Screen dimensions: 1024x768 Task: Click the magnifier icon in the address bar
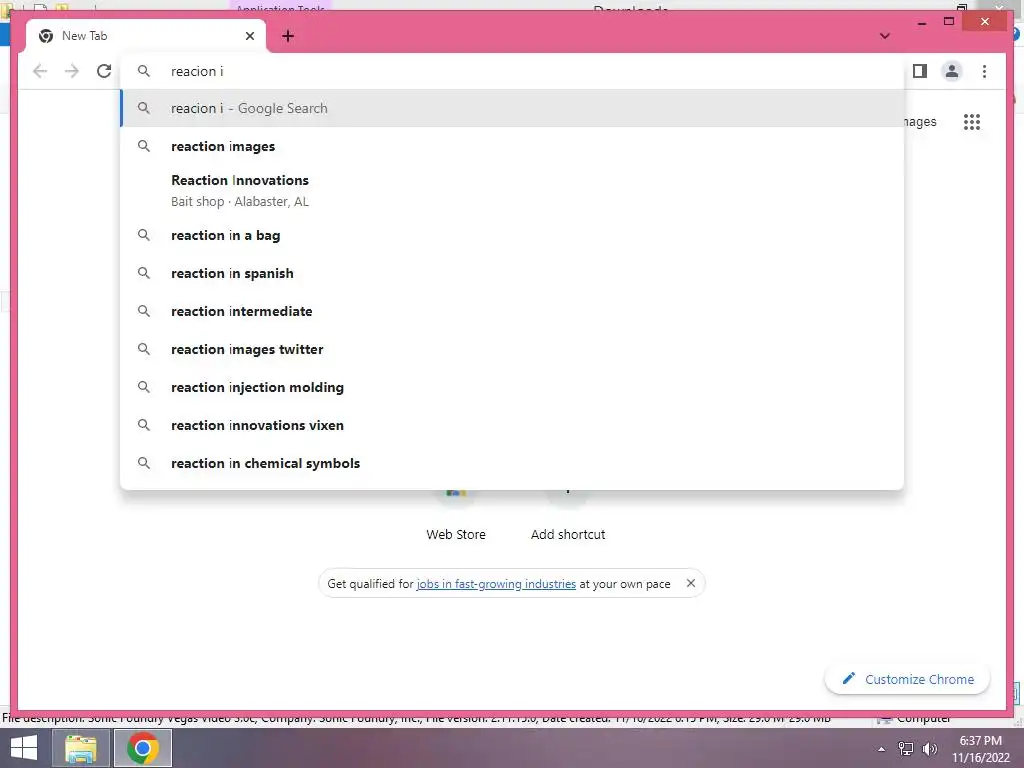pos(144,71)
